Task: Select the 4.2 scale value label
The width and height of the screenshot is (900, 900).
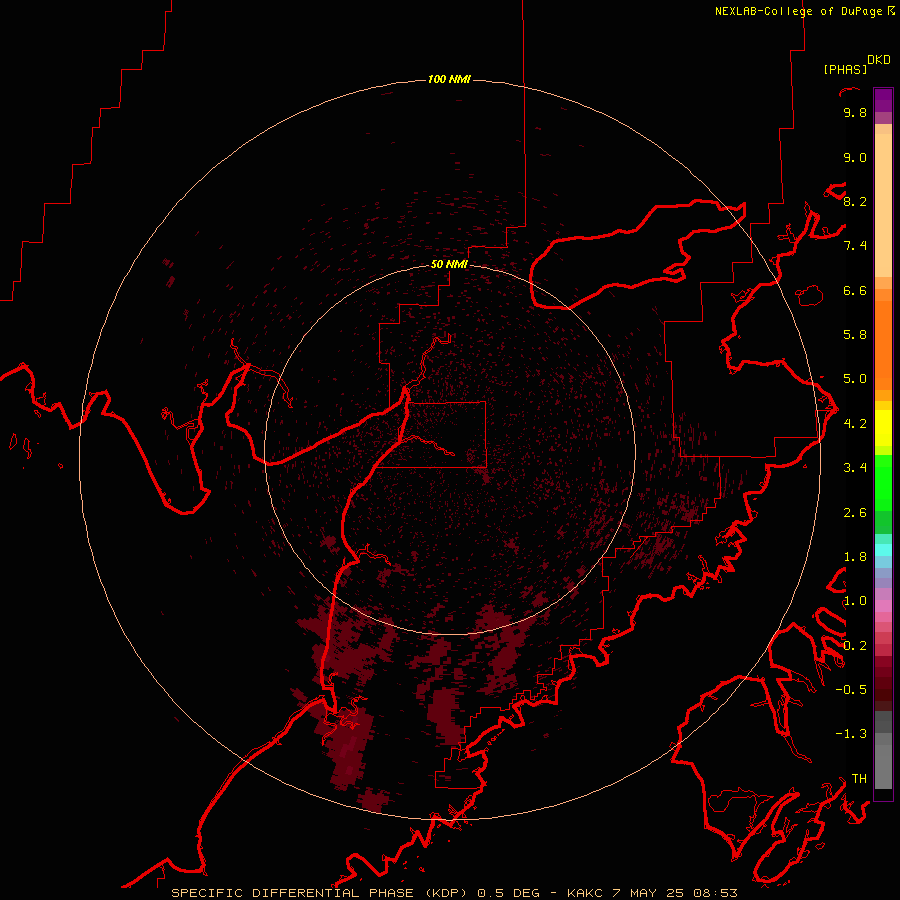Action: pos(855,424)
